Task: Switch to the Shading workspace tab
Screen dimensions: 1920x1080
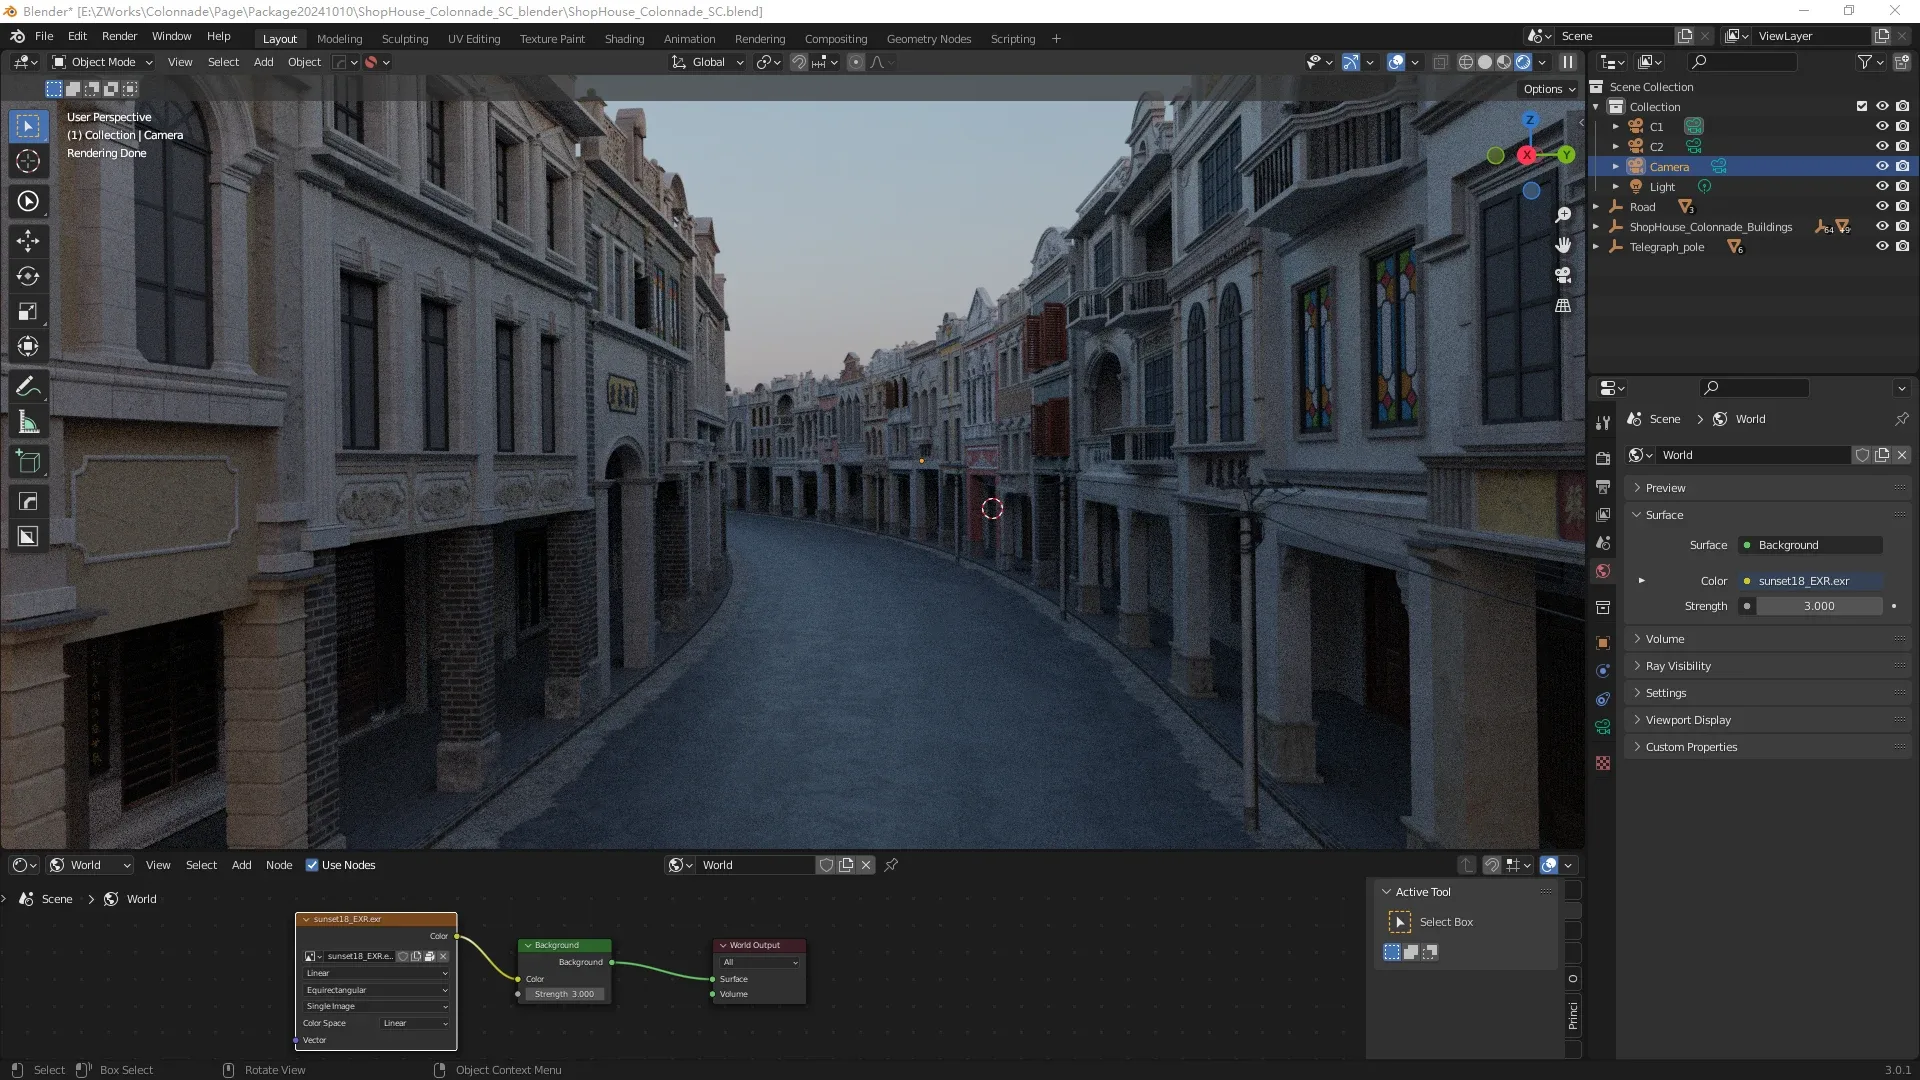Action: click(624, 39)
